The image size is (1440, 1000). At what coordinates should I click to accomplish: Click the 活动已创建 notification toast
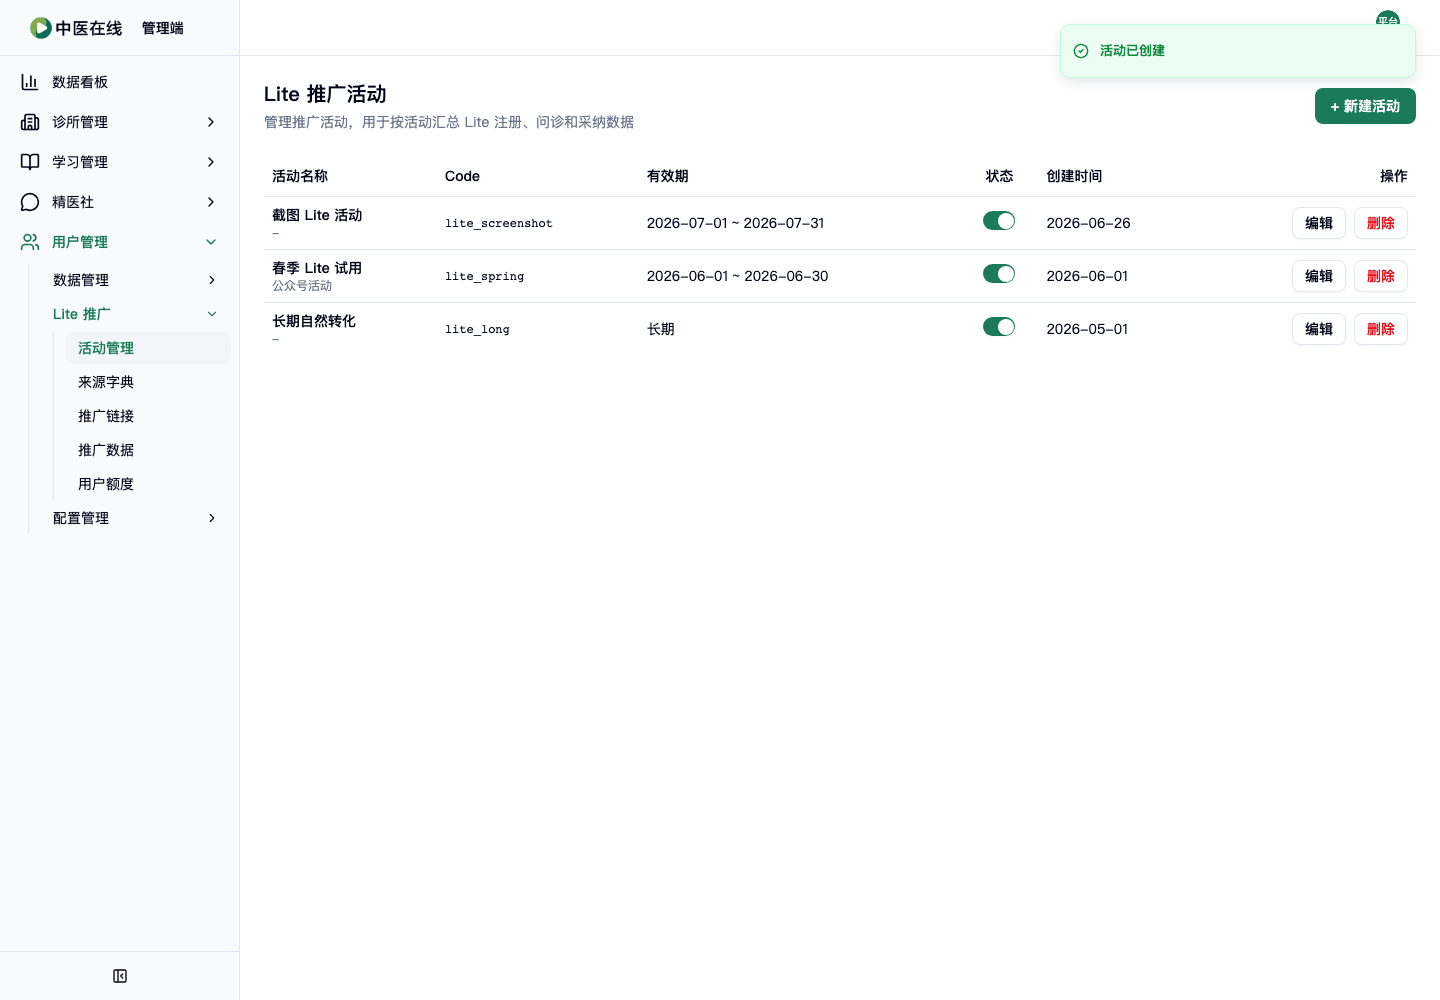(x=1238, y=51)
